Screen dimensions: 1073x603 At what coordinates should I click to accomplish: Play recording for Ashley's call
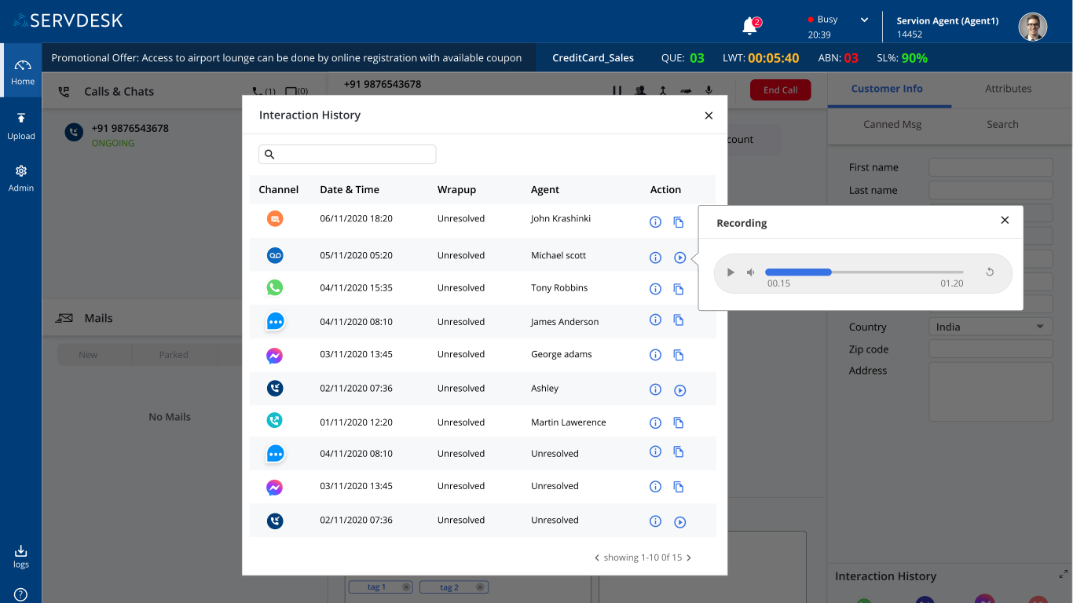coord(679,390)
